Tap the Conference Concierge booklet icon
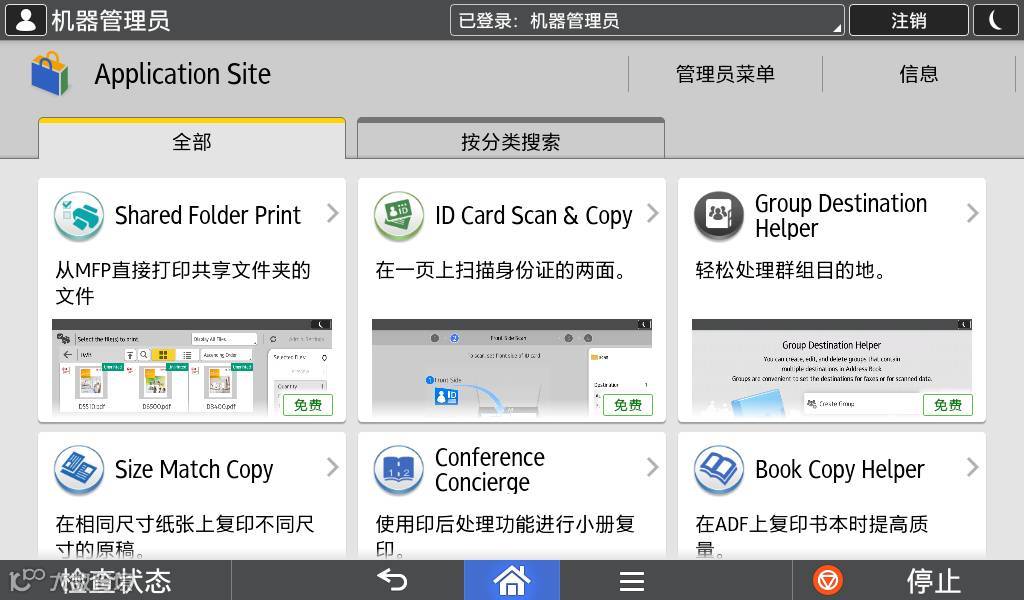This screenshot has height=600, width=1024. click(x=398, y=470)
